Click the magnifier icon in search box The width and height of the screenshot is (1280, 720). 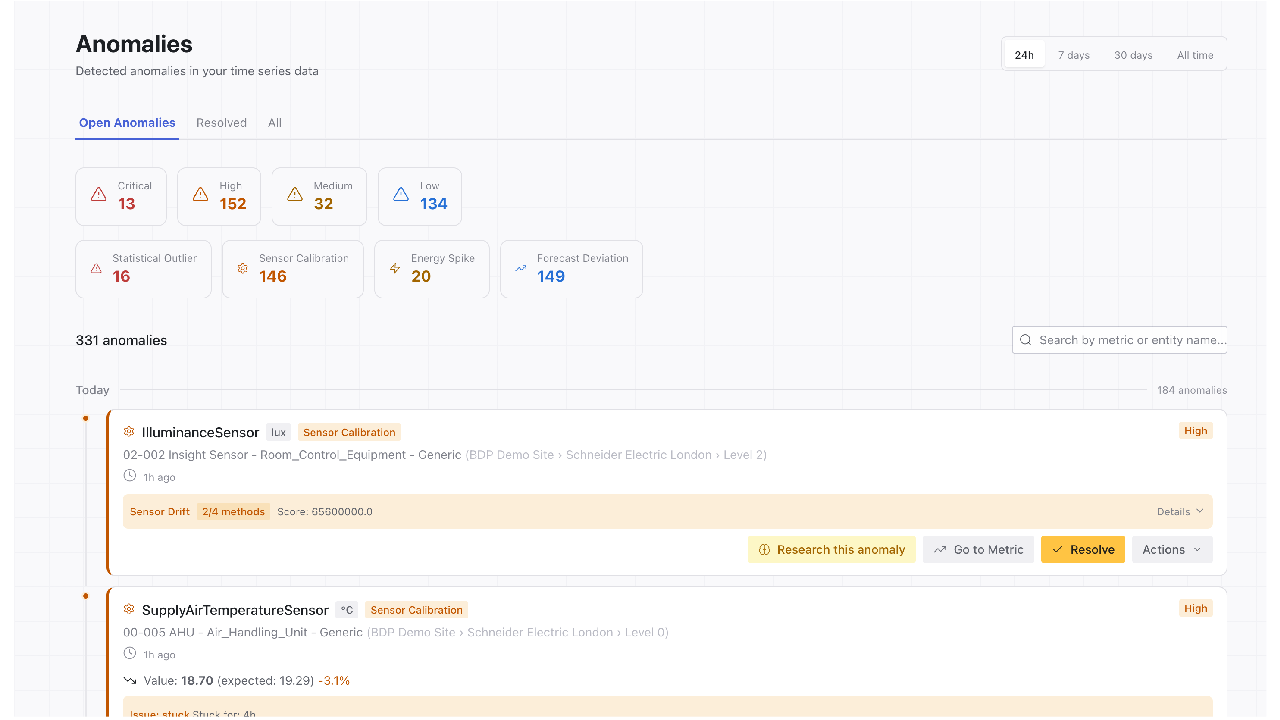coord(1025,340)
